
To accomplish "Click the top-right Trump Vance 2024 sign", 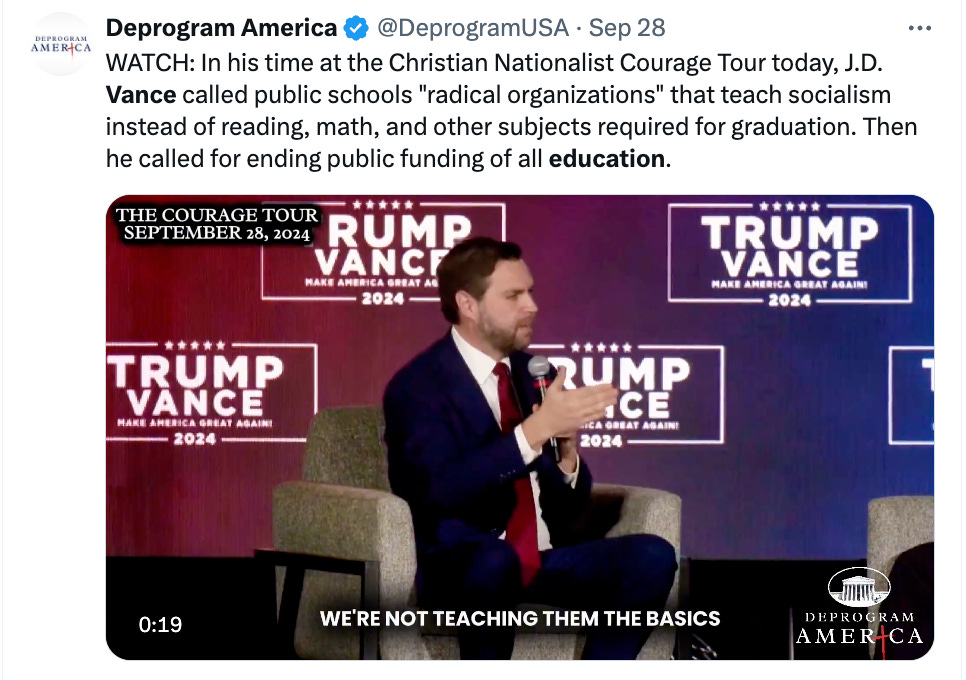I will click(x=789, y=253).
